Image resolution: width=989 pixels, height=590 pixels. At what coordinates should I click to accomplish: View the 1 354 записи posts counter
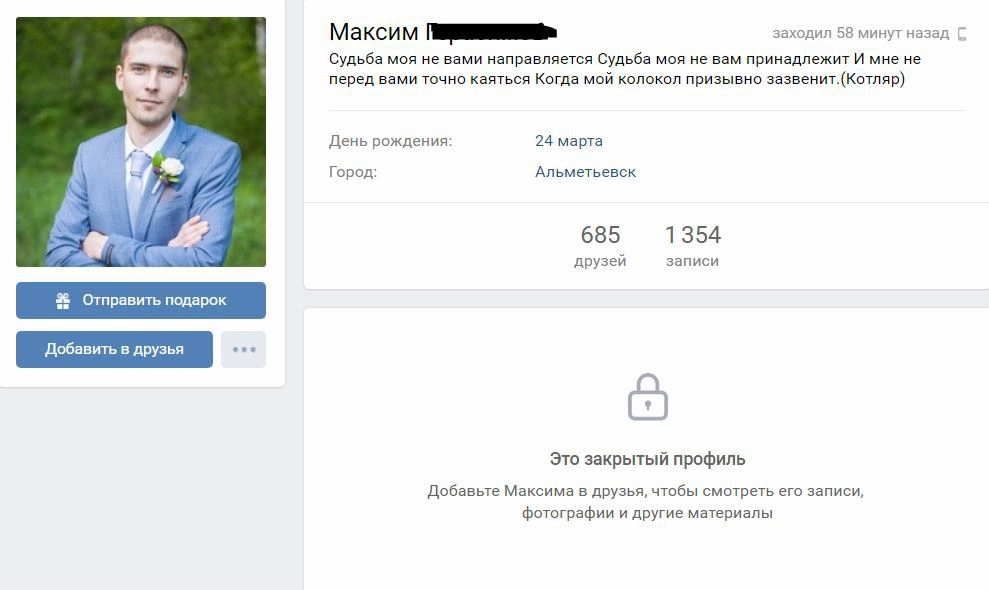[x=693, y=245]
